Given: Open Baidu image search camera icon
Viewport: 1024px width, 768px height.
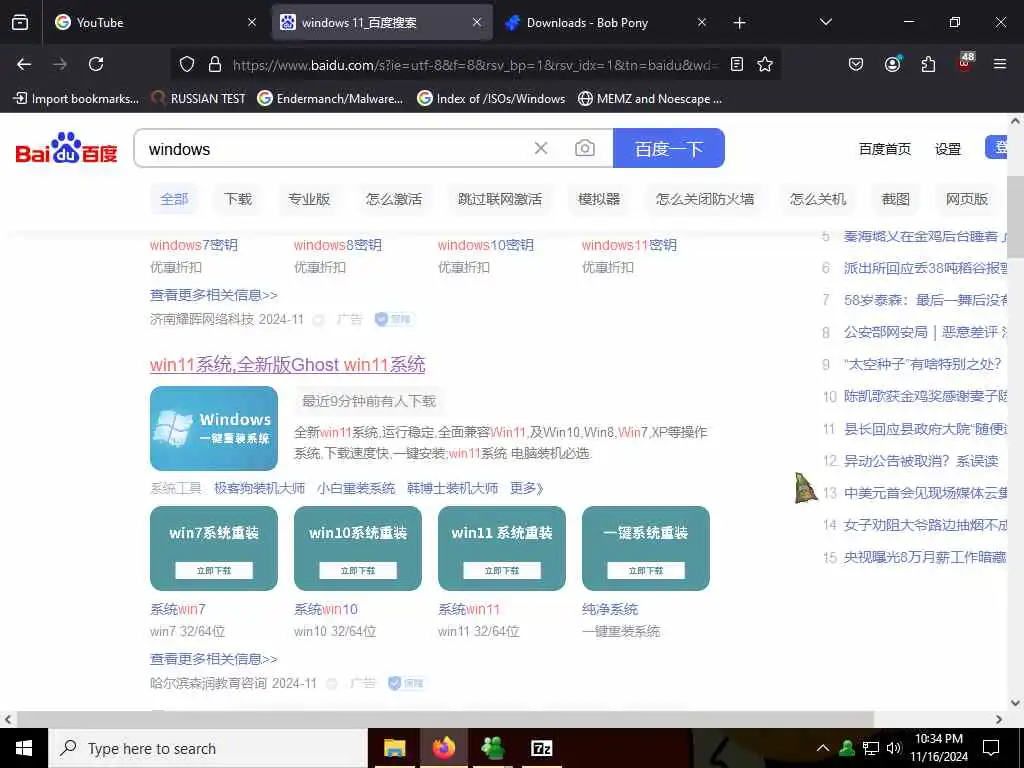Looking at the screenshot, I should [584, 148].
